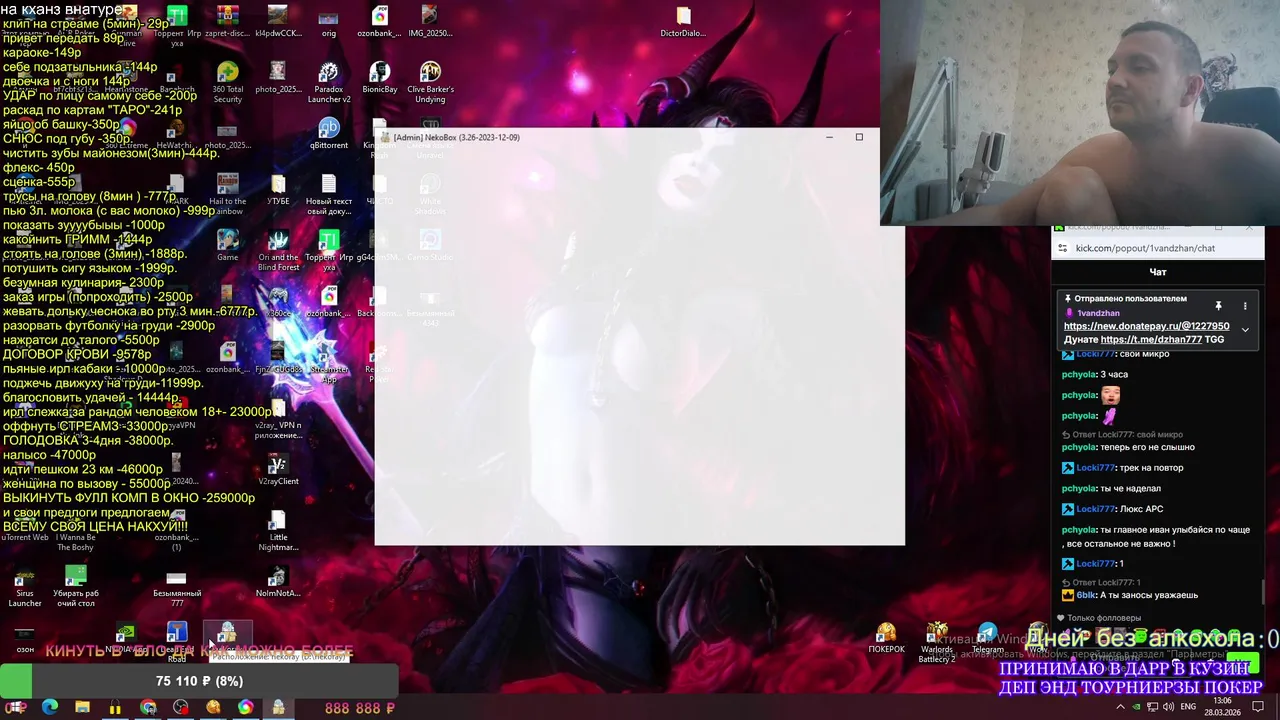Open the Windows Start menu
The height and width of the screenshot is (720, 1280).
[16, 707]
